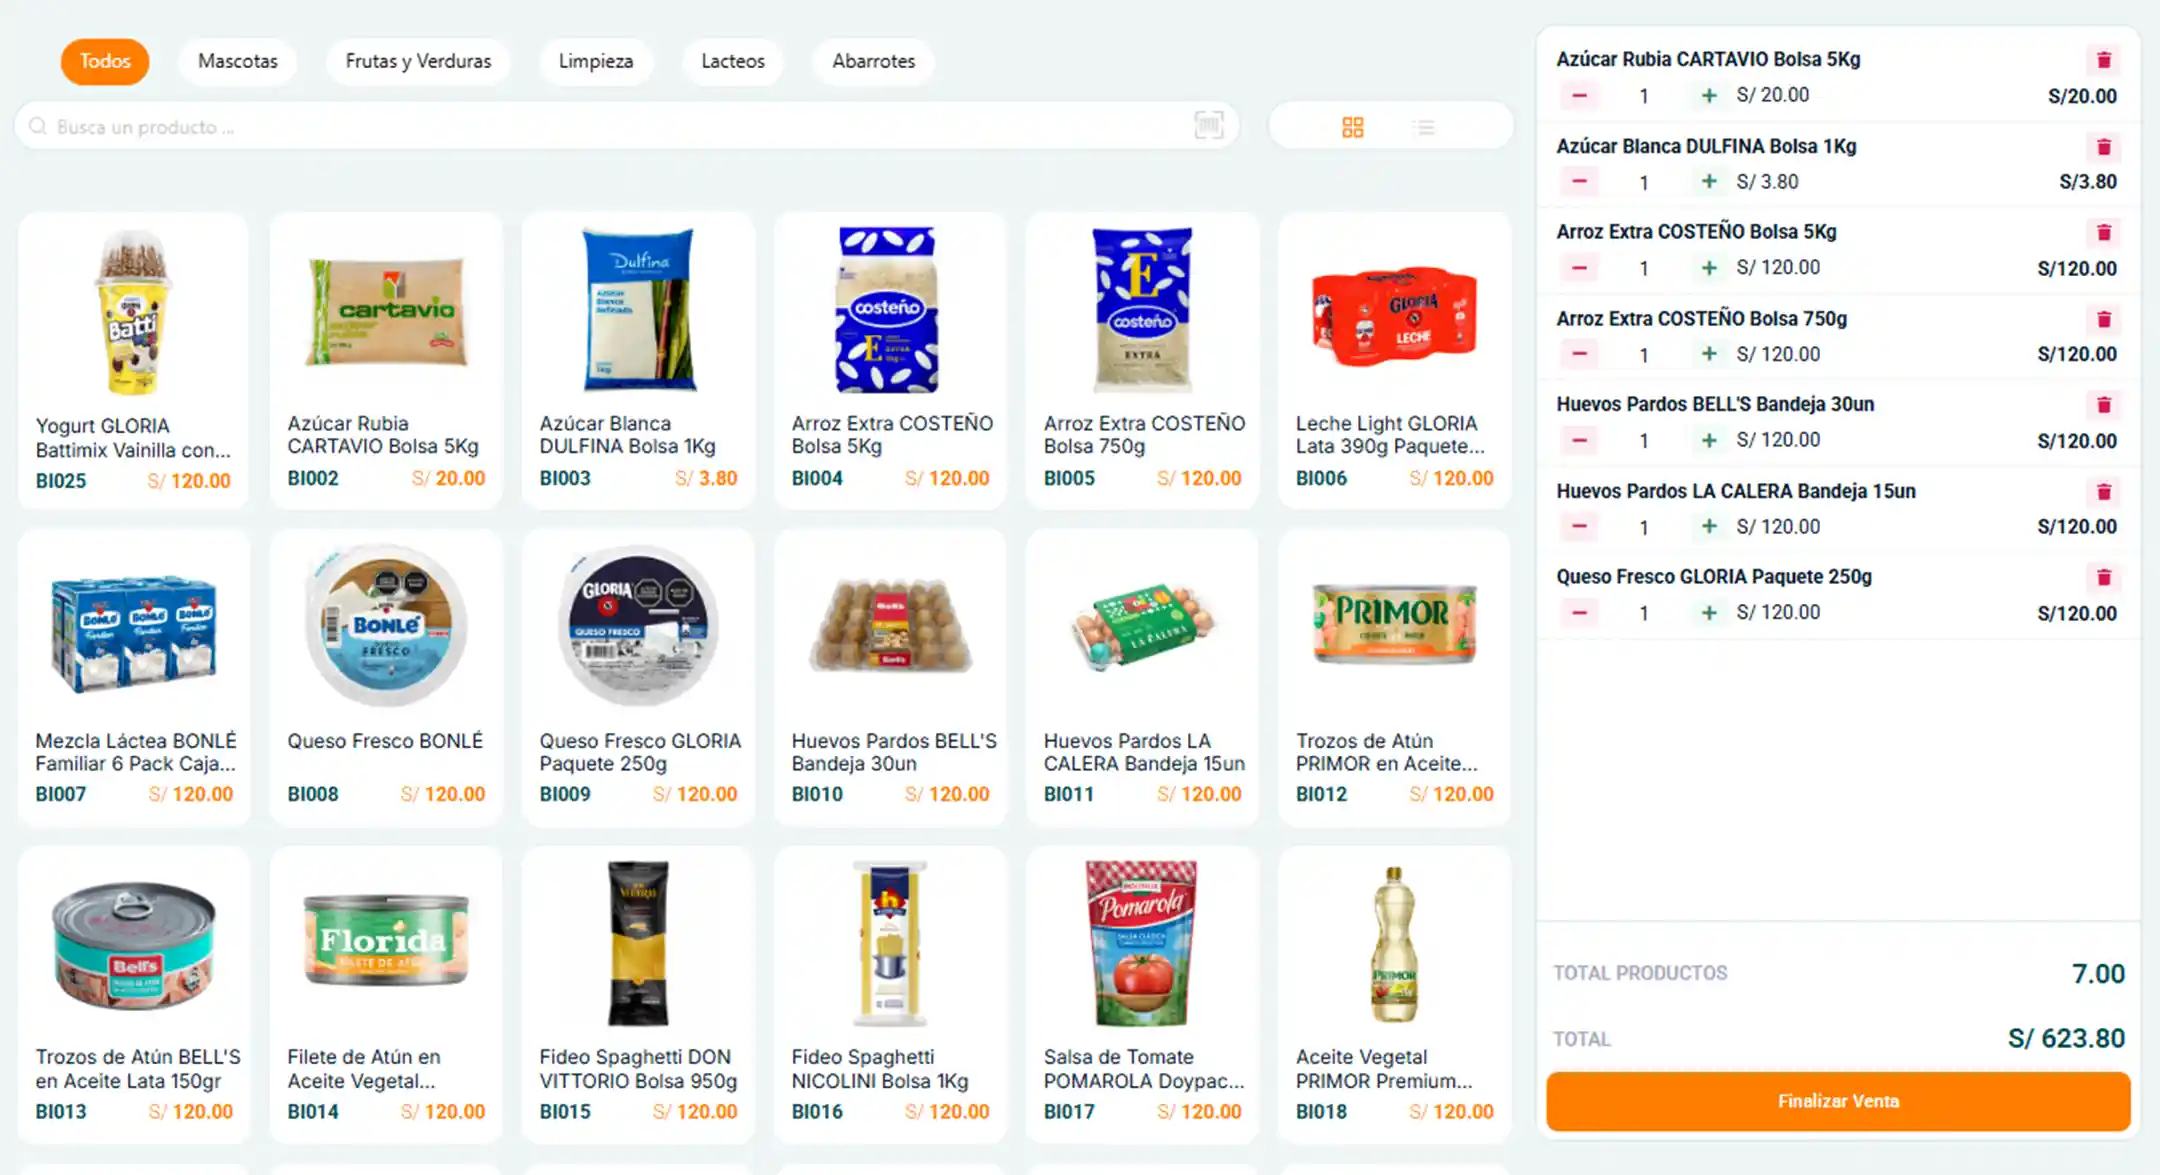Delete Azúcar Rubia CARTAVIO from cart
The height and width of the screenshot is (1175, 2160).
point(2103,60)
